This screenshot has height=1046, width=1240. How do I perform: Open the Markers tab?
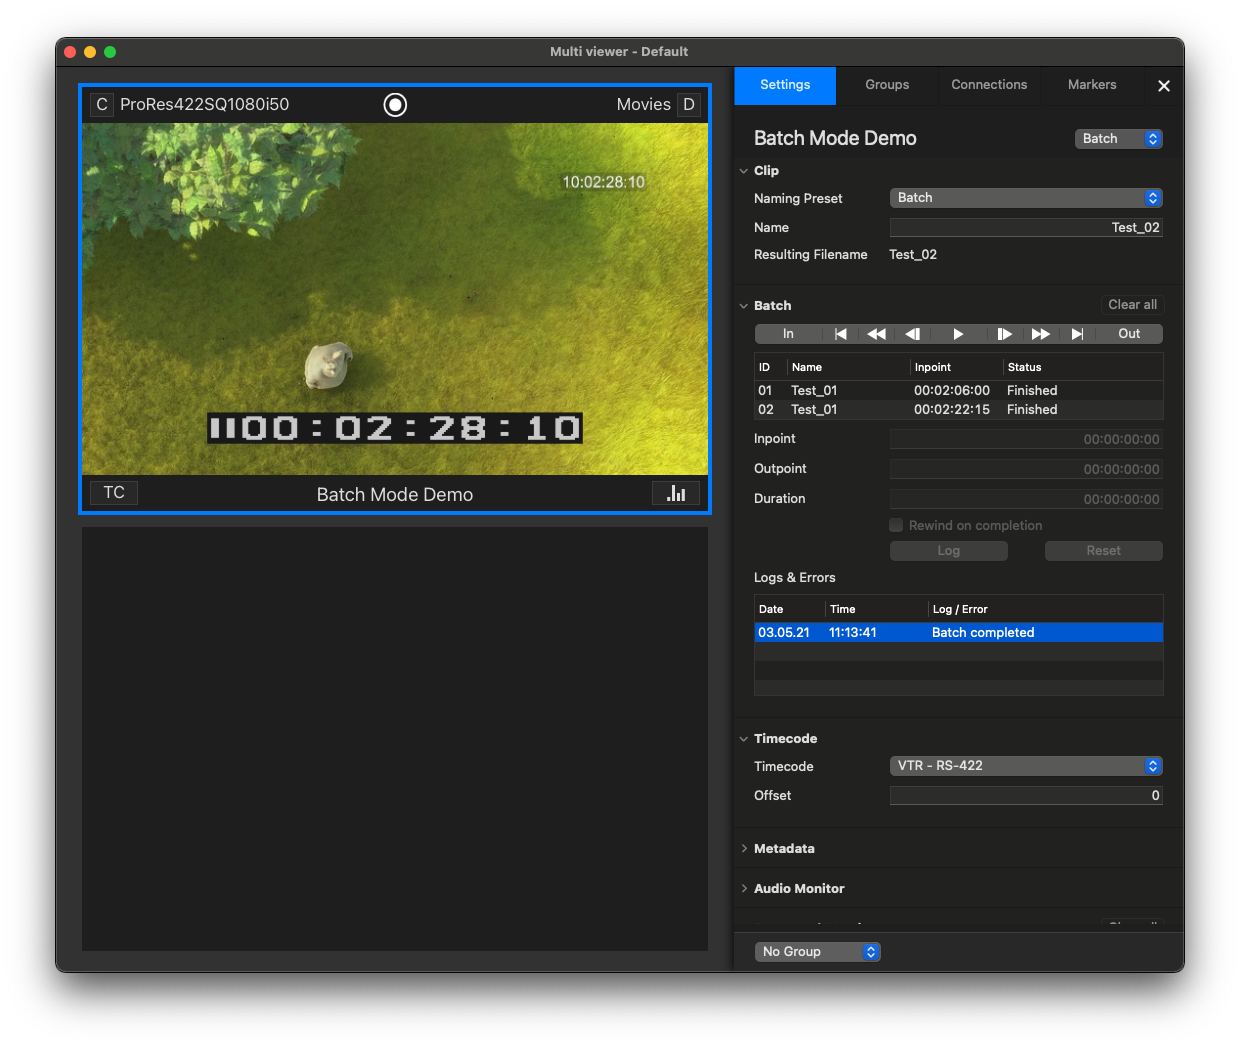[x=1092, y=85]
